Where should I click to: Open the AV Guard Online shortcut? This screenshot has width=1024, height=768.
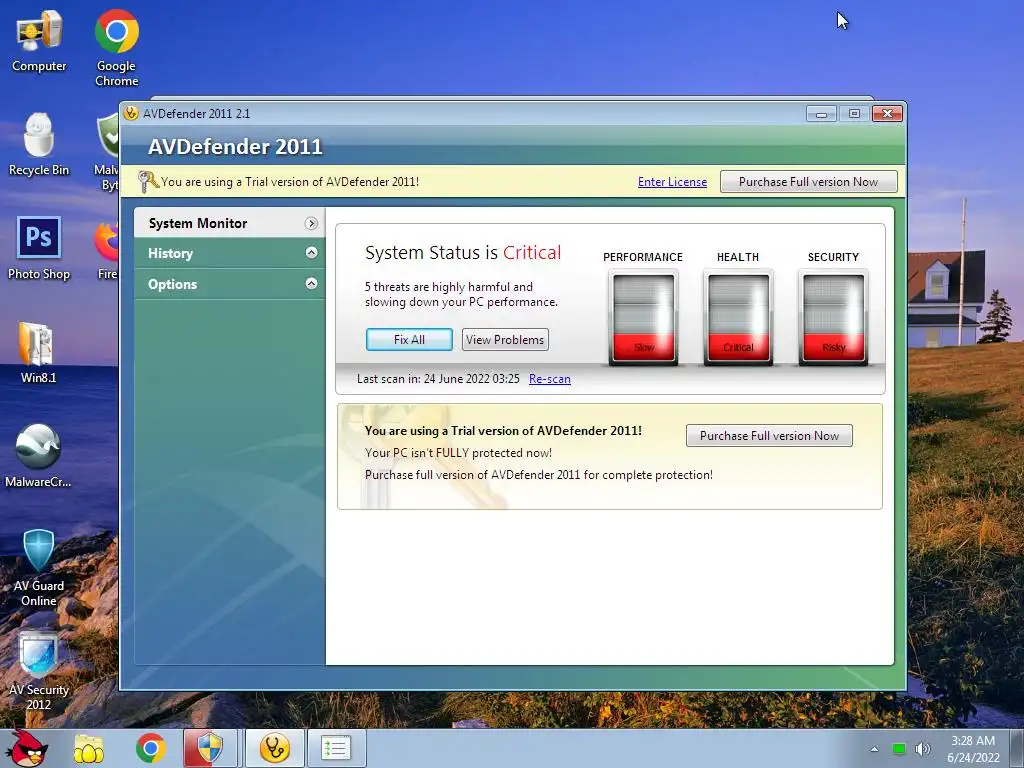click(39, 568)
